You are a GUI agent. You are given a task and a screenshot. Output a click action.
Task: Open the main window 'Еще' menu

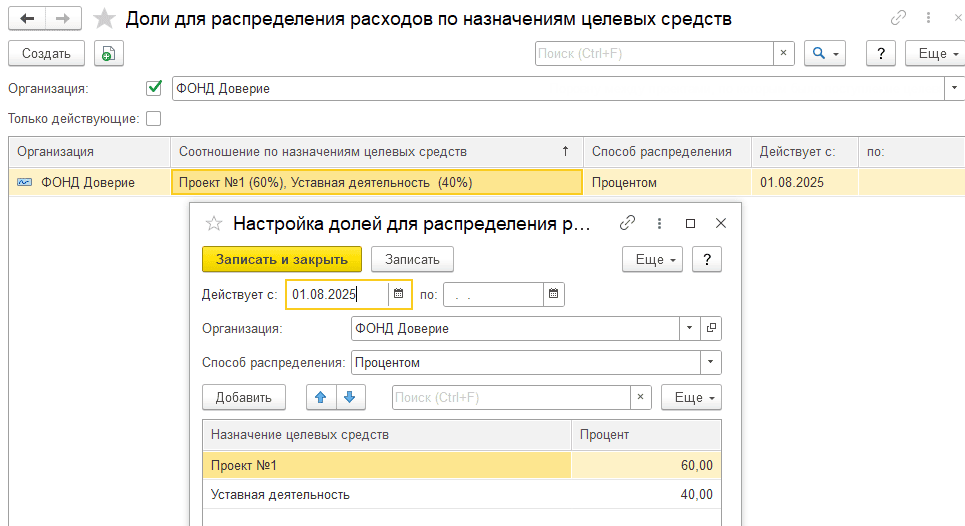(x=934, y=53)
